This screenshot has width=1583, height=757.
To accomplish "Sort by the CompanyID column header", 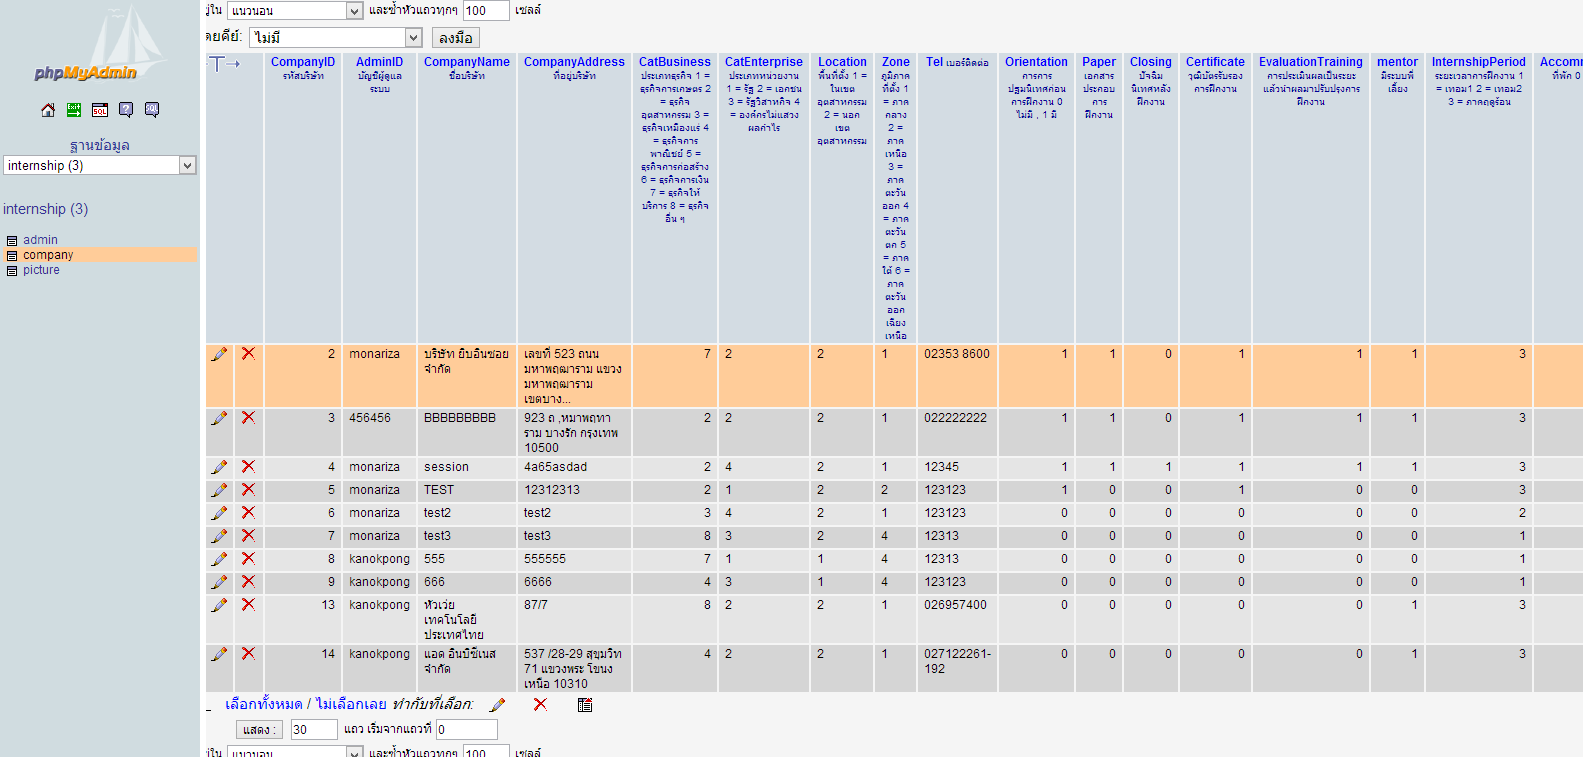I will [x=303, y=62].
